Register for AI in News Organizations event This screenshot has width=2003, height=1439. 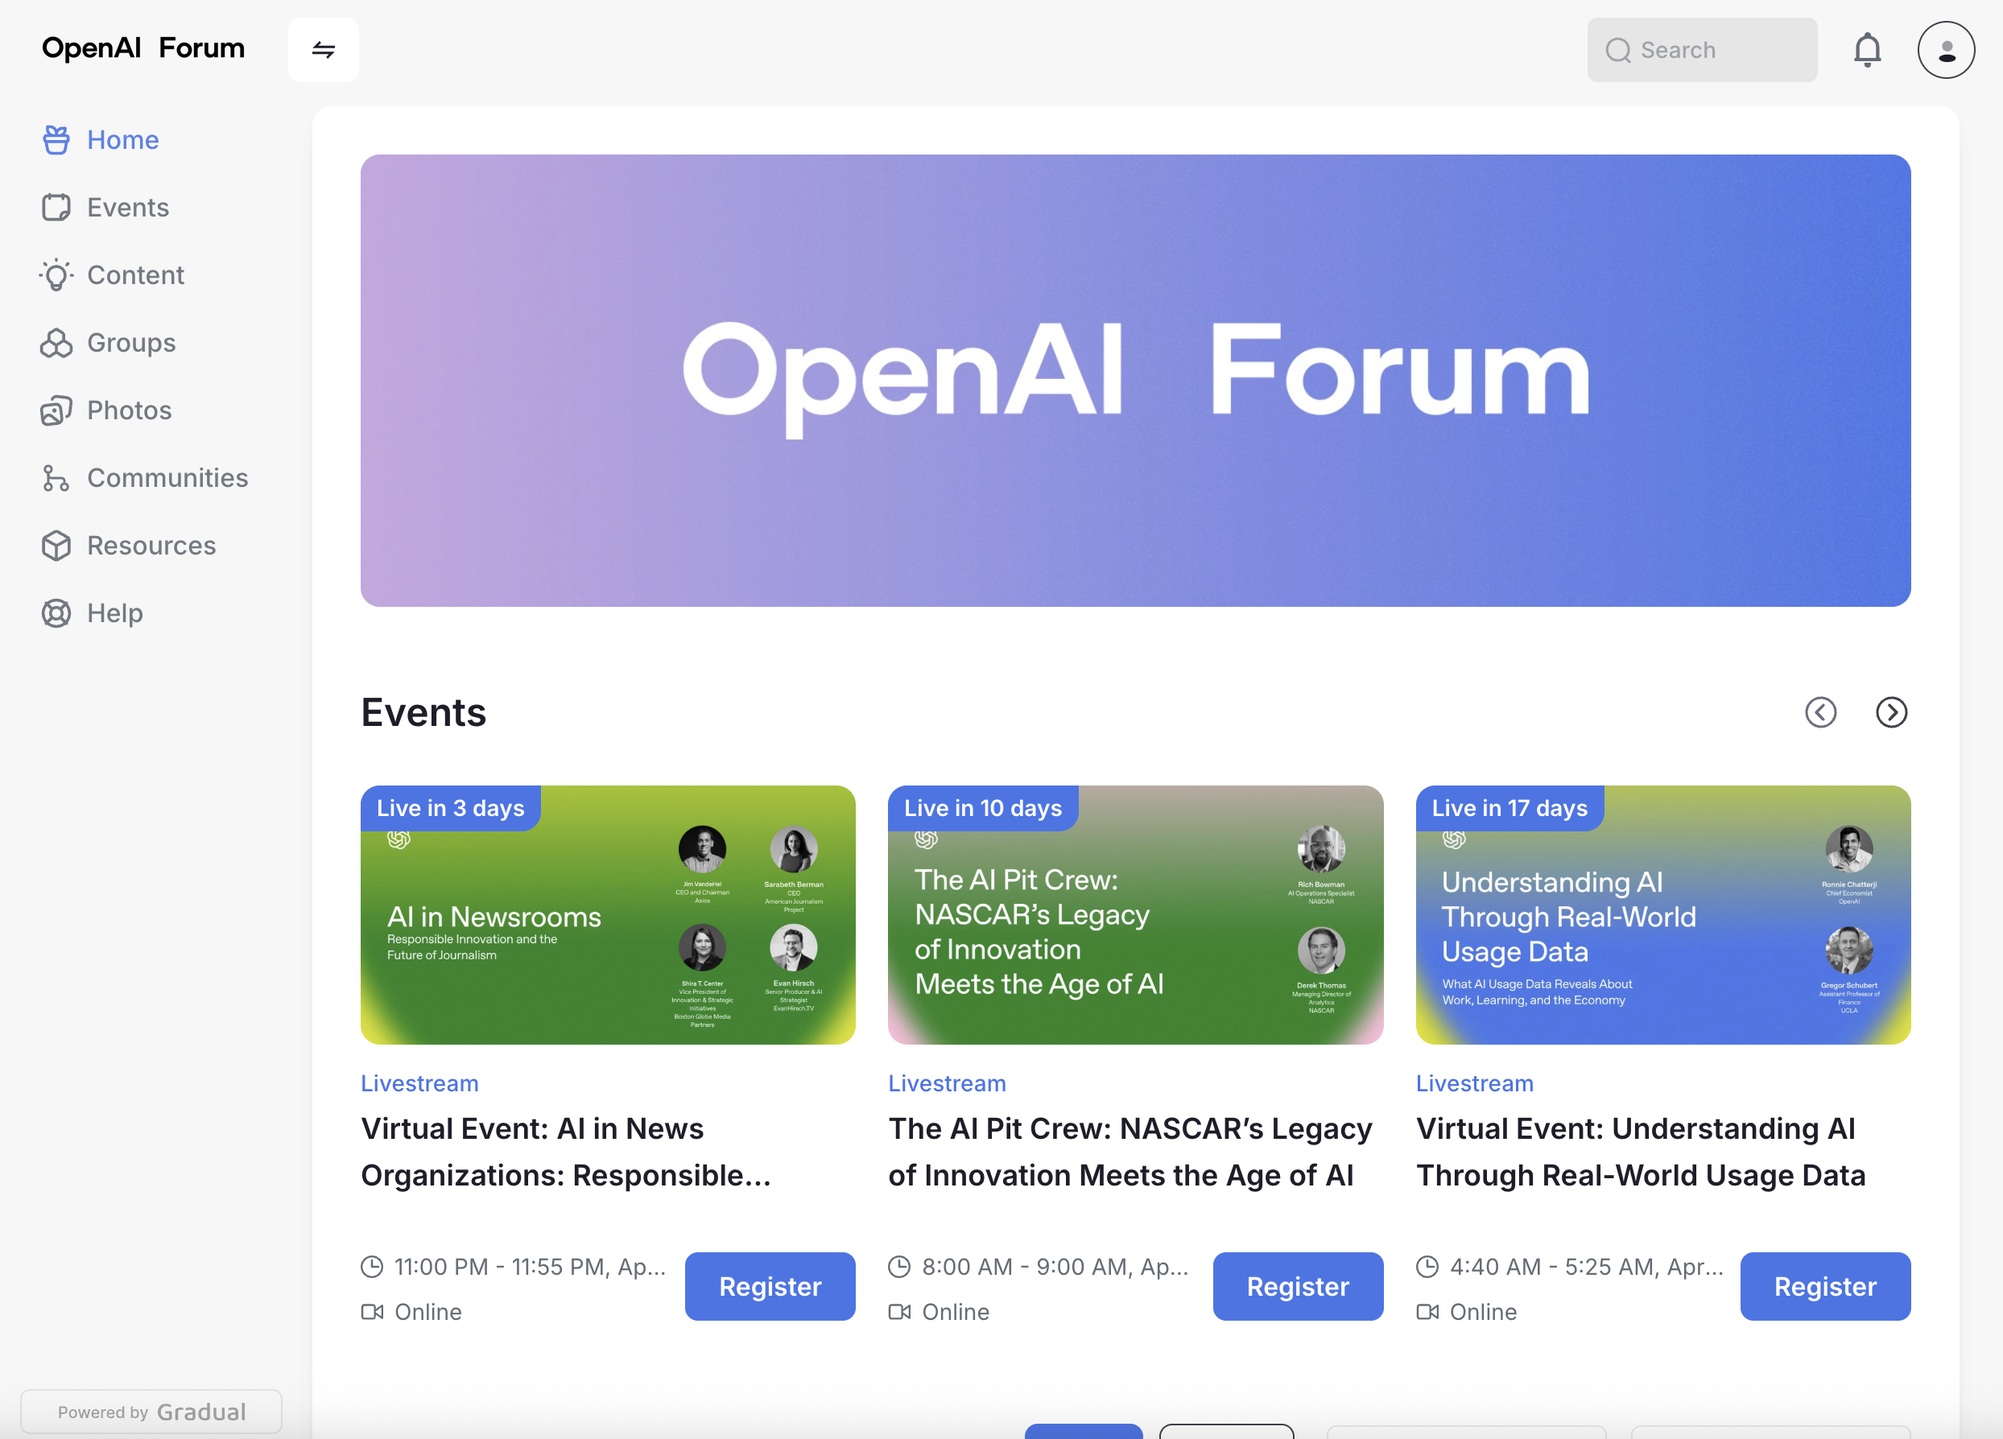[x=770, y=1286]
